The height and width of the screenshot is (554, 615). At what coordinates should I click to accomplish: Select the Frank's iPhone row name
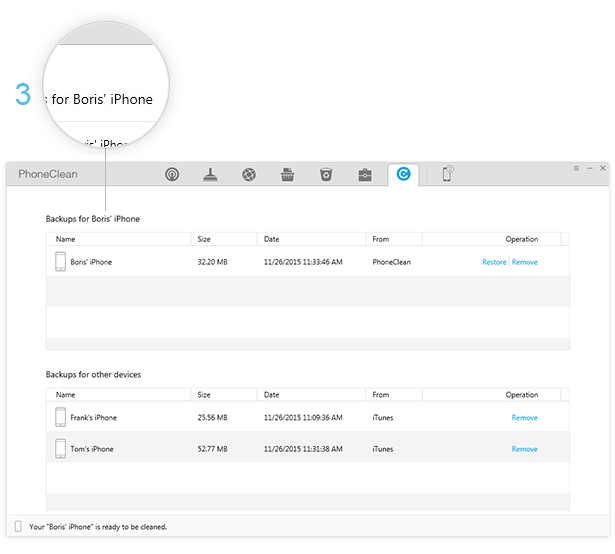93,418
